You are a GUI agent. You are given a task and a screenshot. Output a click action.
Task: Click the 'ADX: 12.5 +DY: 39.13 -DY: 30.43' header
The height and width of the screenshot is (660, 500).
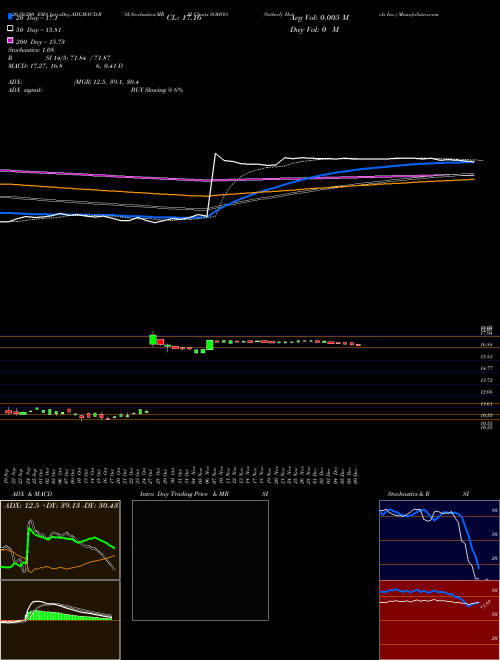point(61,506)
